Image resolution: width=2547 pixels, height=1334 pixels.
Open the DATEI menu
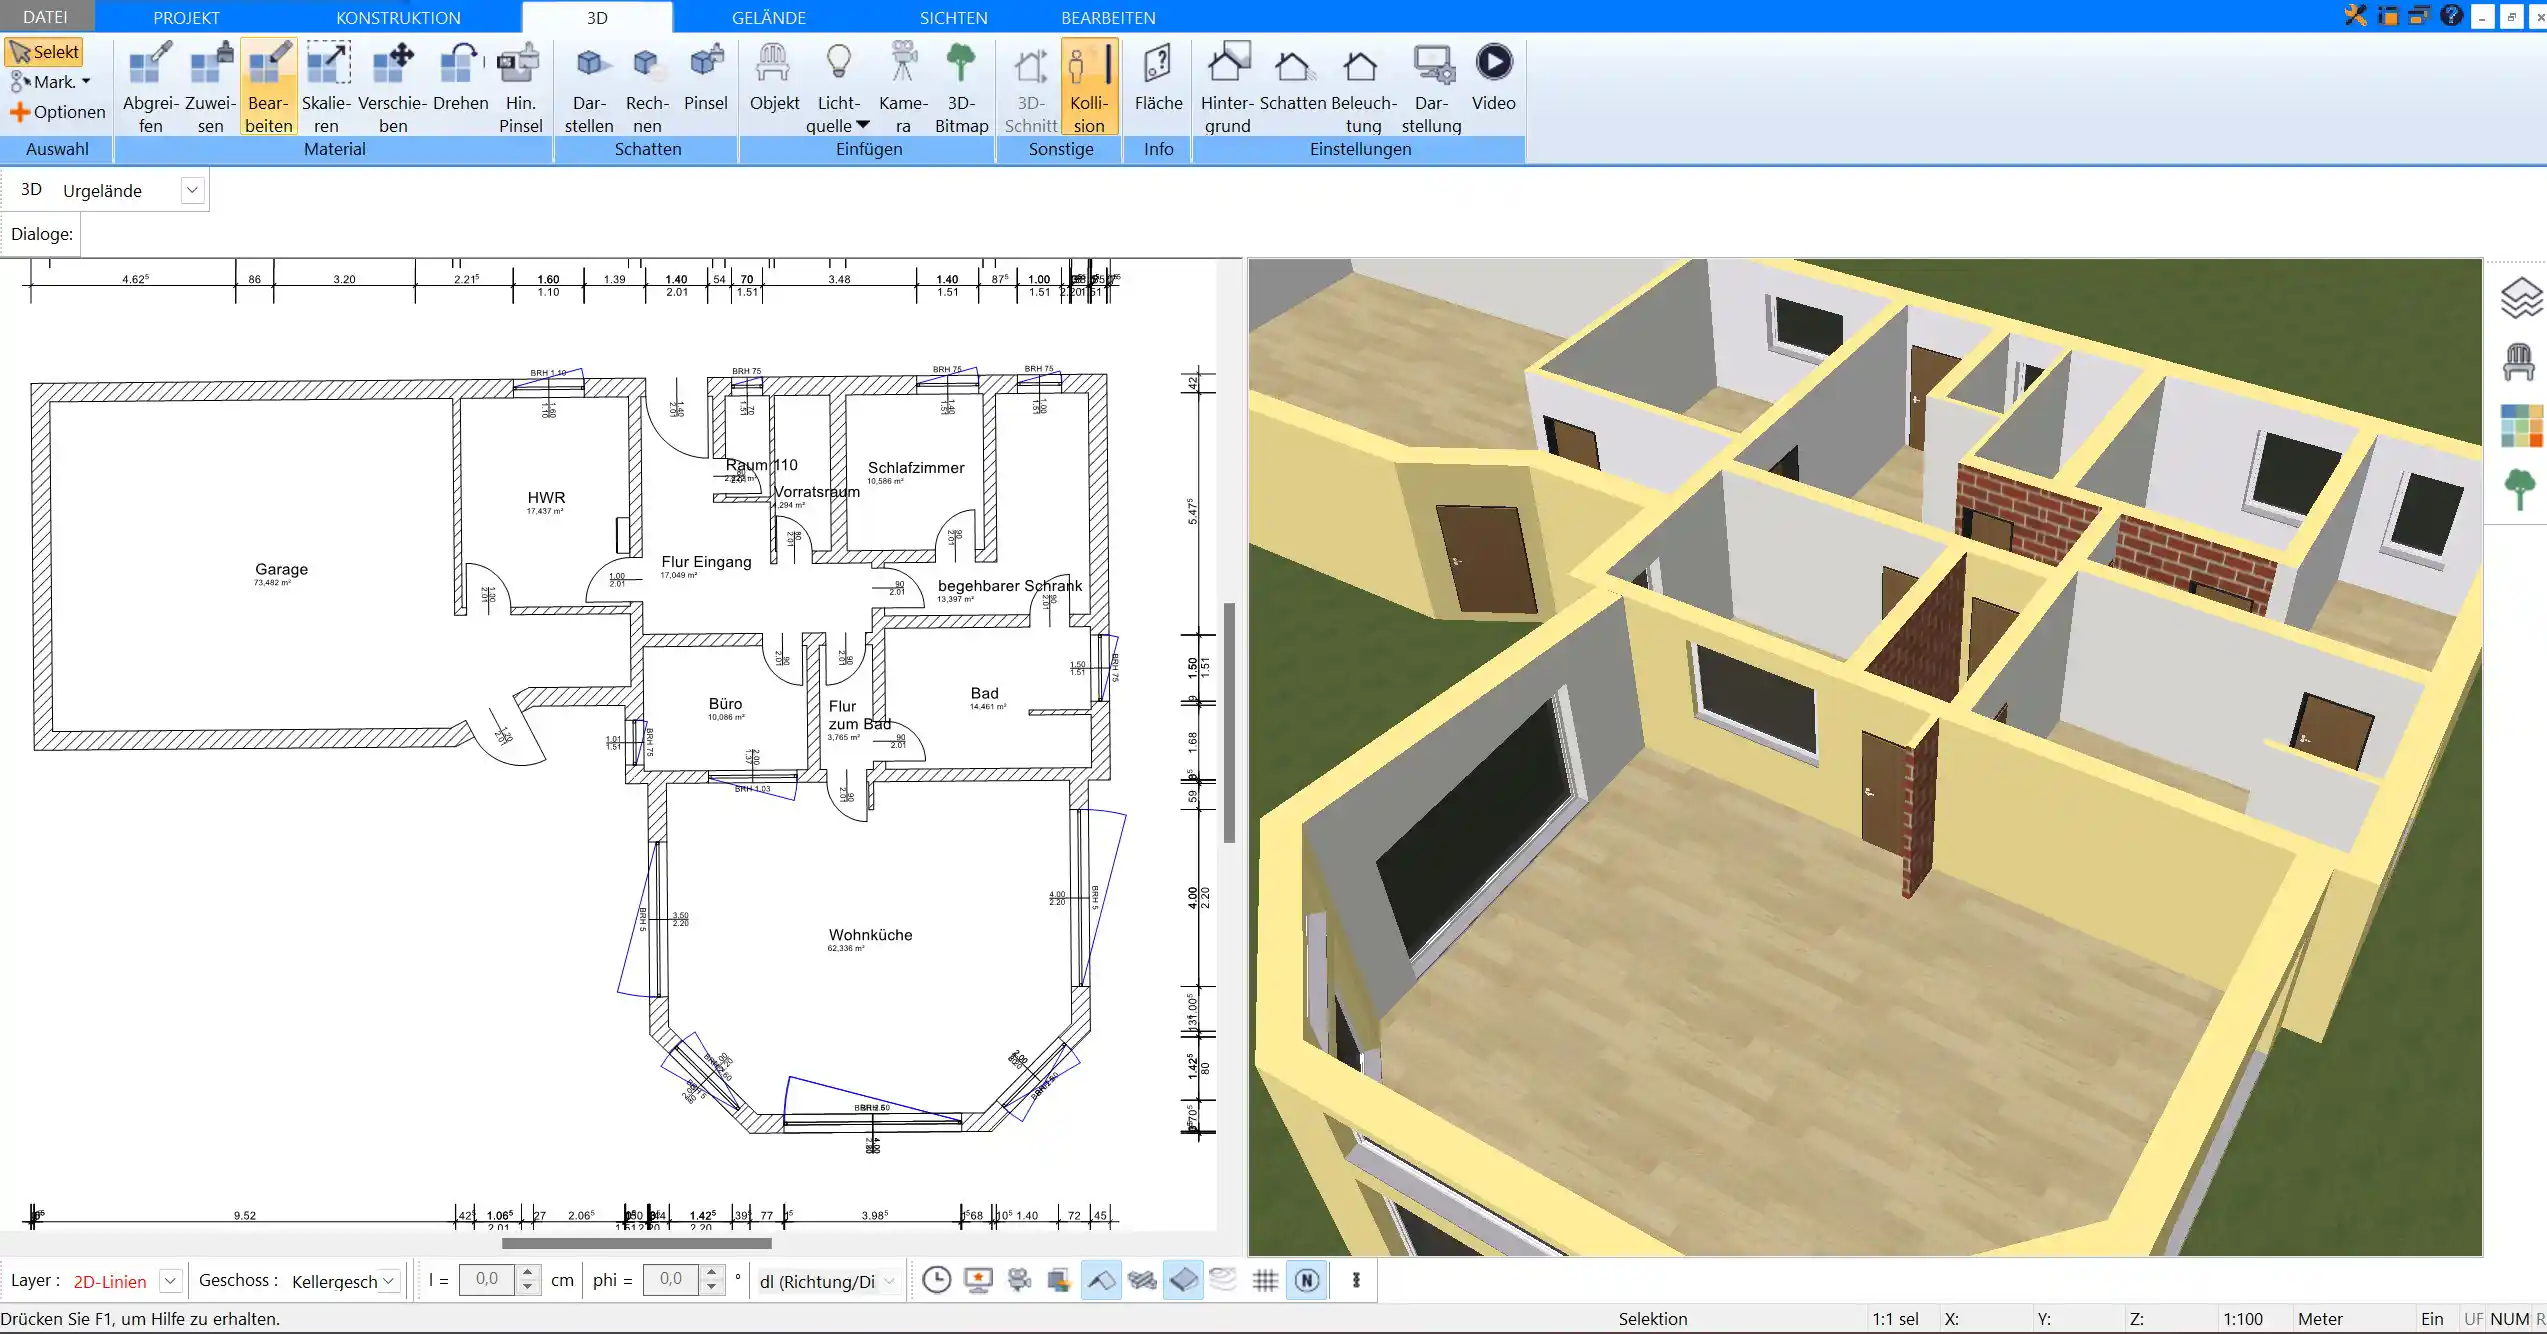tap(46, 17)
